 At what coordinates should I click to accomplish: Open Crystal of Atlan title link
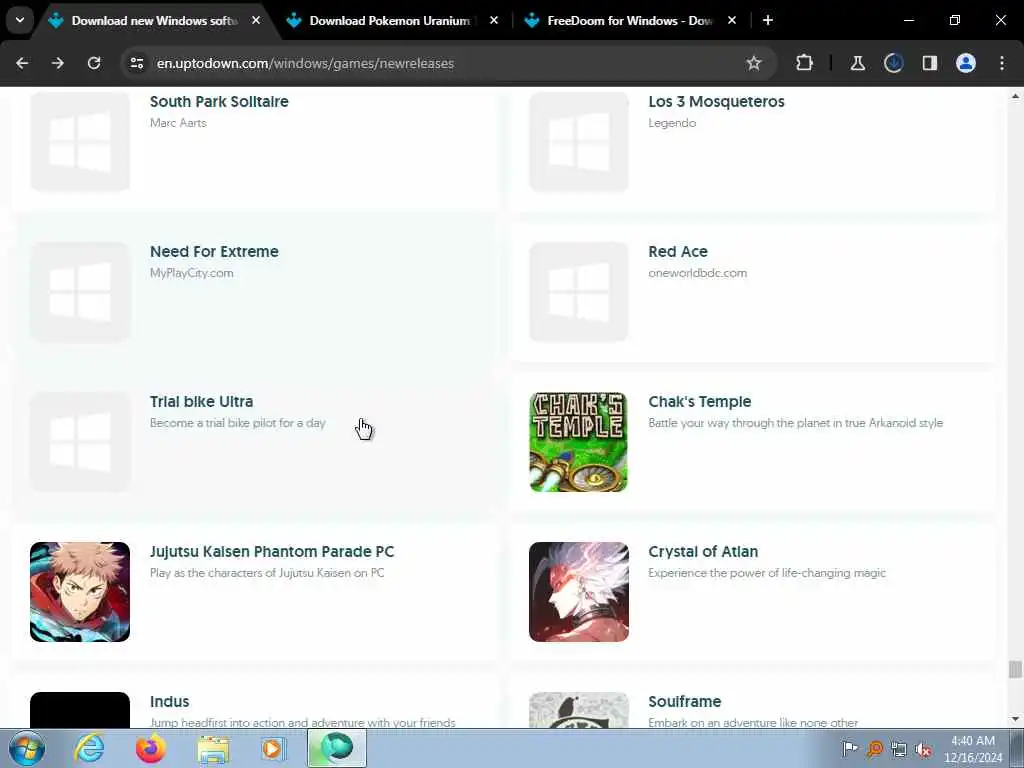point(703,552)
